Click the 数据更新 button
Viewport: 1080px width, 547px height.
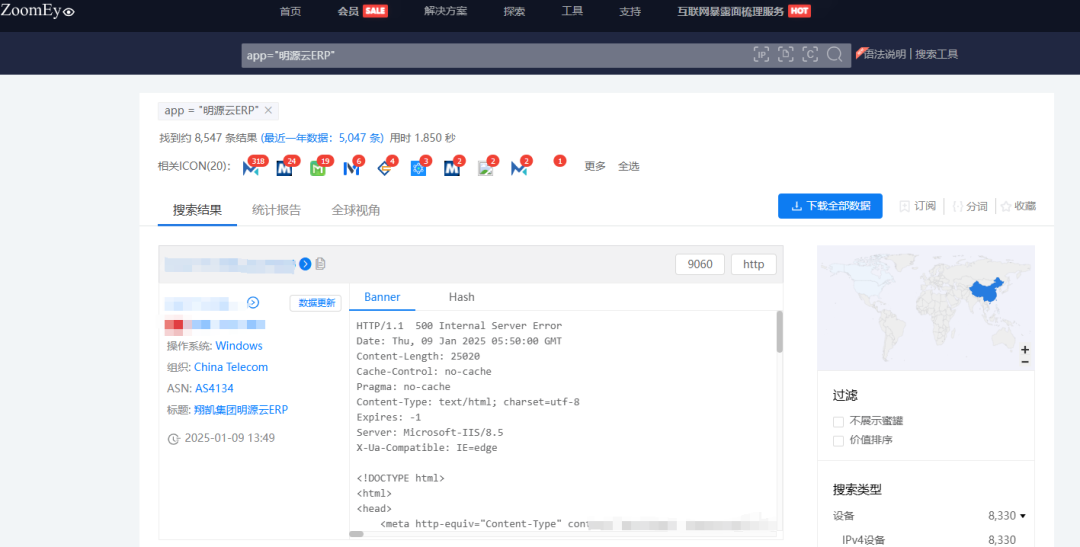316,303
